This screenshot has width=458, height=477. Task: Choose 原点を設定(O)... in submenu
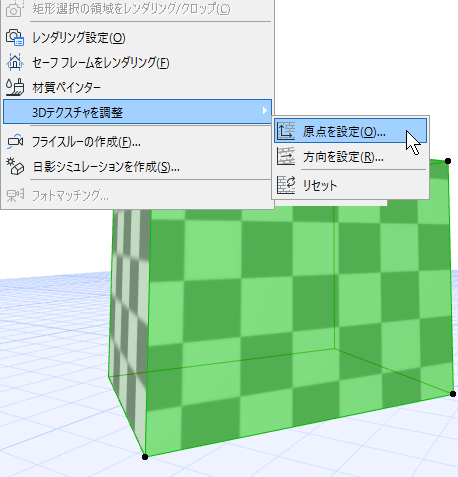pyautogui.click(x=350, y=131)
